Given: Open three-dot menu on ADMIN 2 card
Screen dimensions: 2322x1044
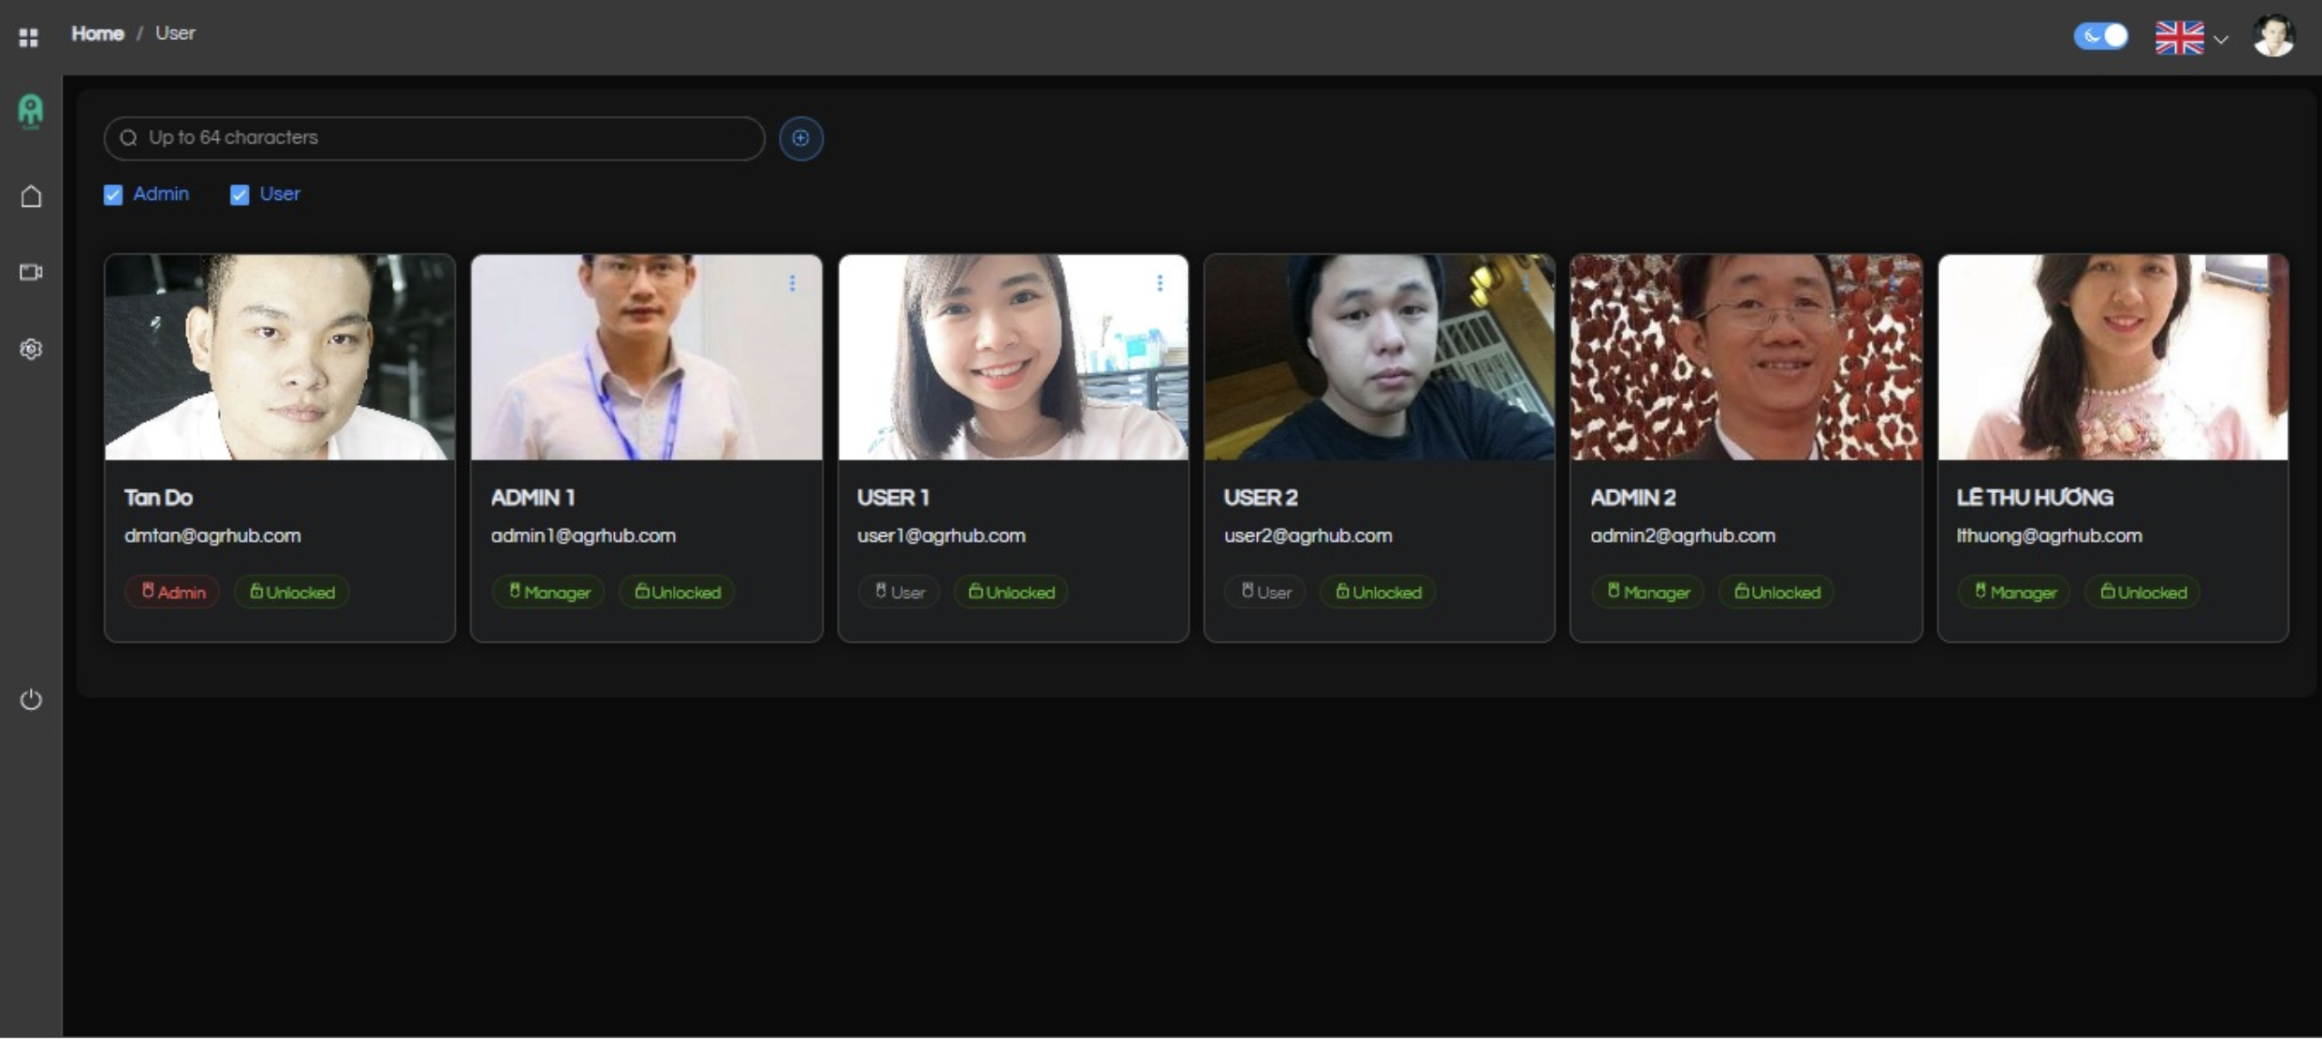Looking at the screenshot, I should point(1893,283).
